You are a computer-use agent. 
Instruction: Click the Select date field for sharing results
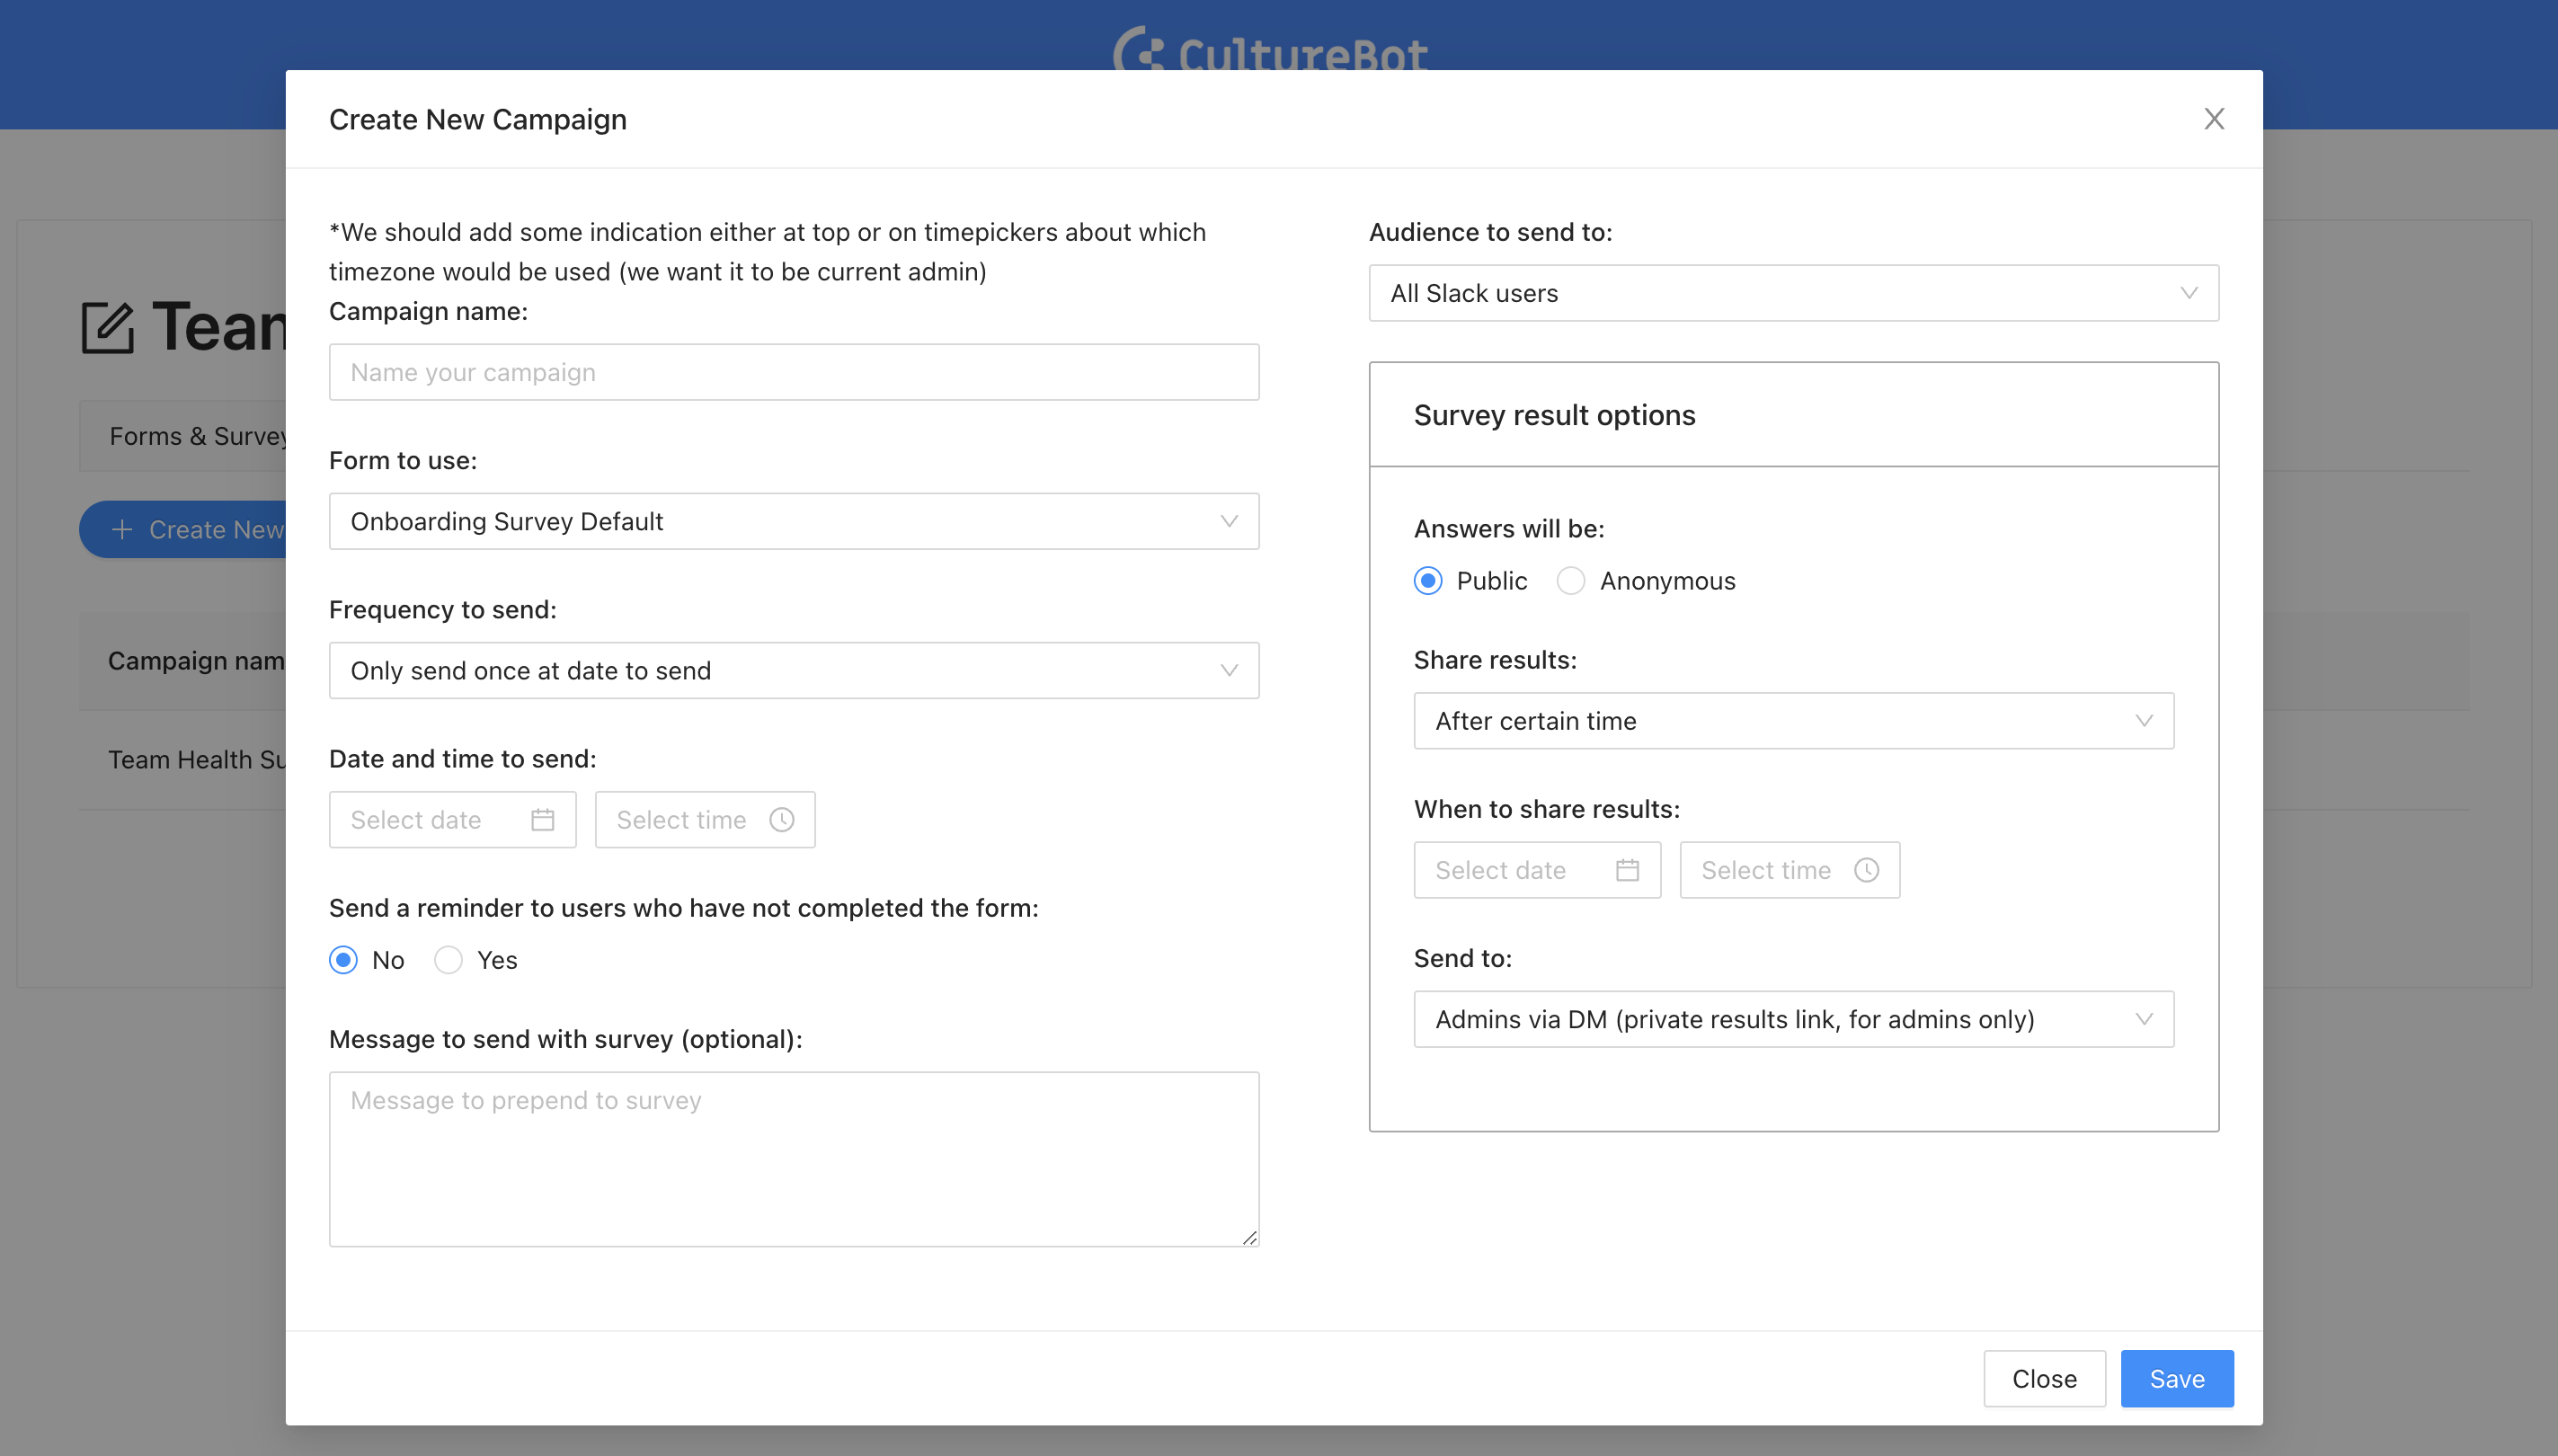point(1537,870)
